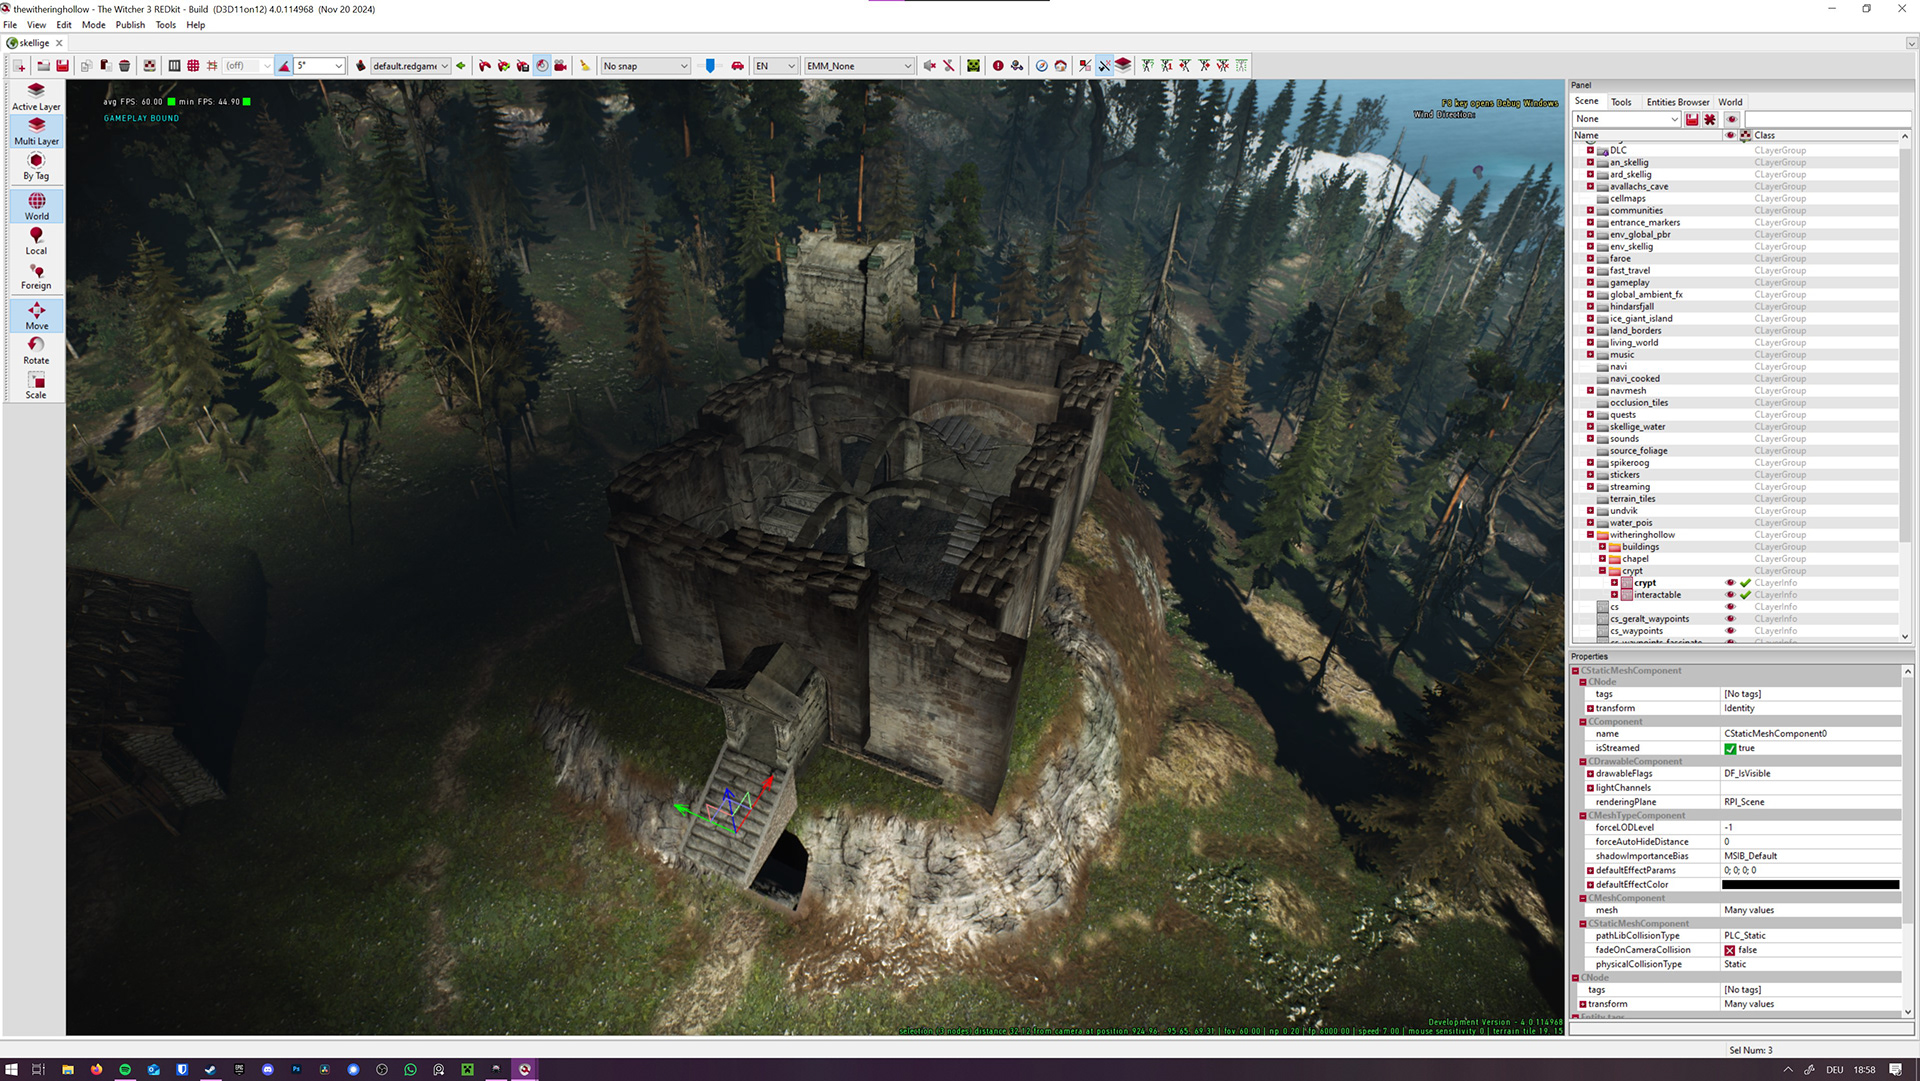Screen dimensions: 1920x1081
Task: Select the Active Layer mode icon
Action: pyautogui.click(x=36, y=96)
